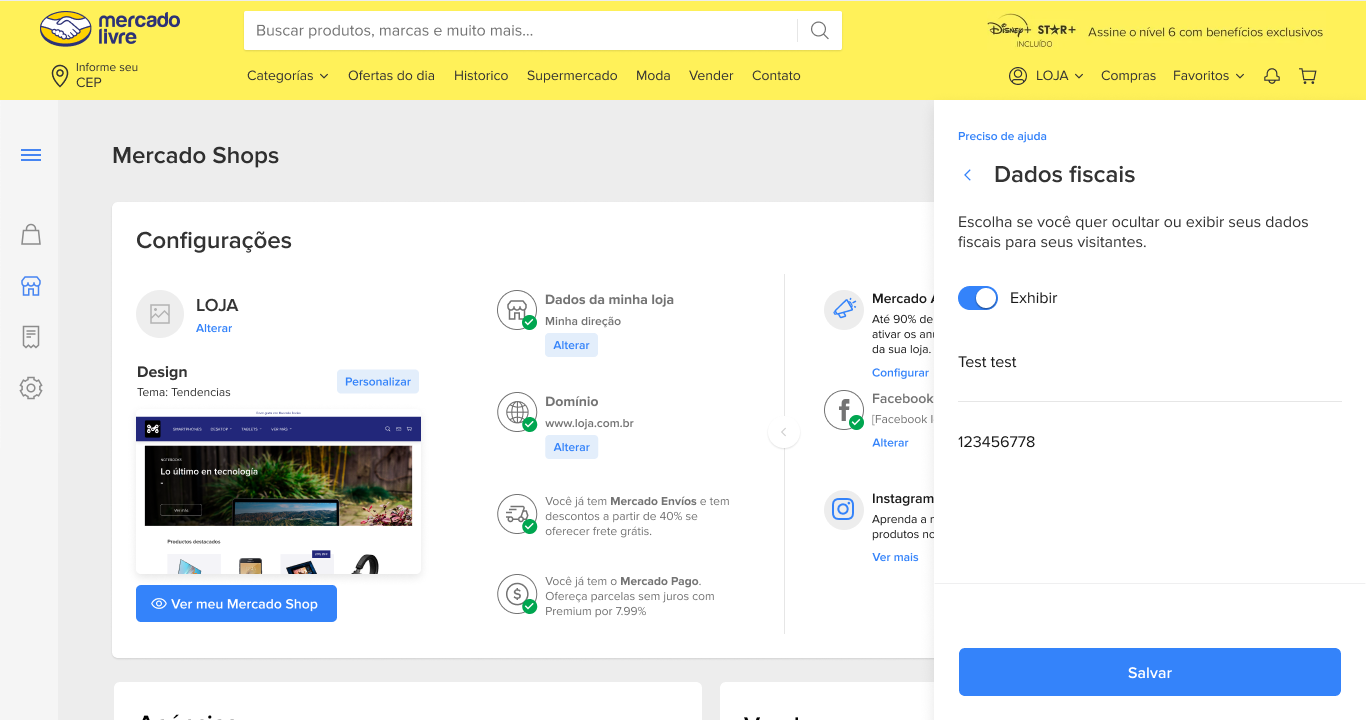
Task: Click the Mercado Ads megaphone icon
Action: 844,310
